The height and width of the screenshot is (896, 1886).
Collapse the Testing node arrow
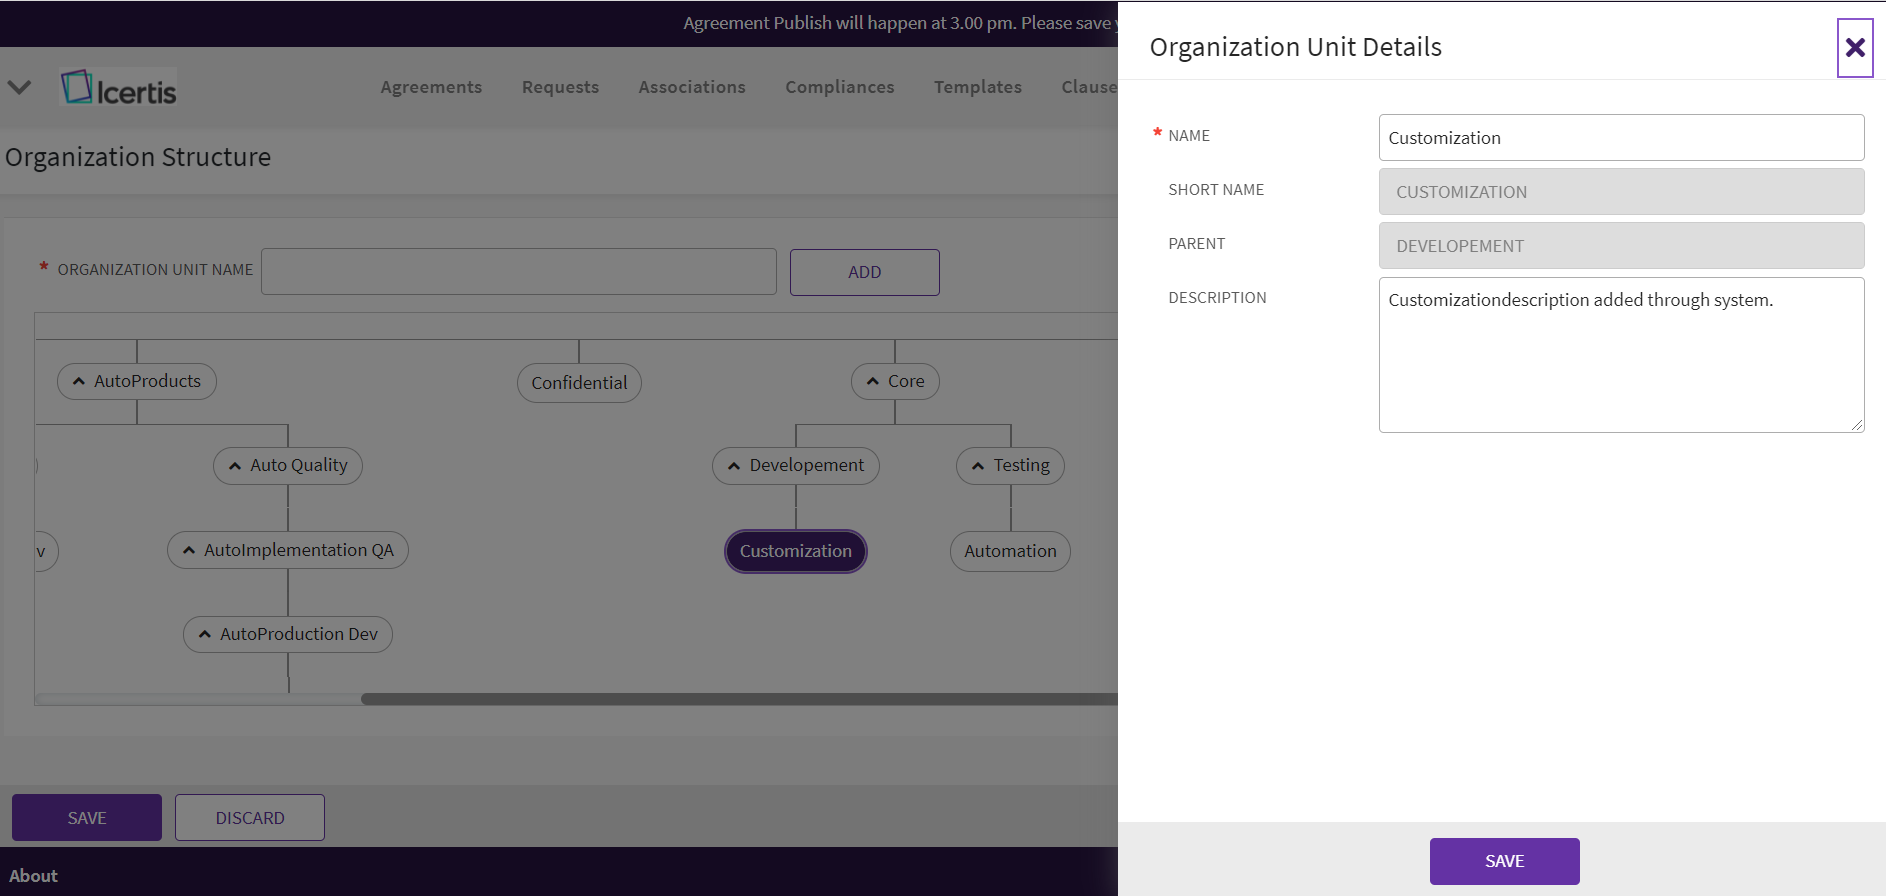click(x=978, y=466)
